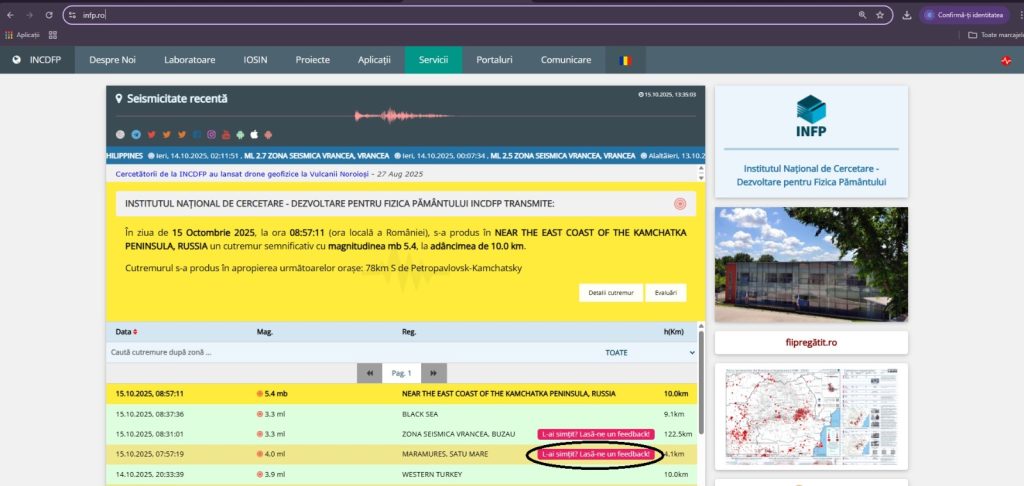Open the Despre Noi menu item
Image resolution: width=1024 pixels, height=486 pixels.
pos(112,60)
